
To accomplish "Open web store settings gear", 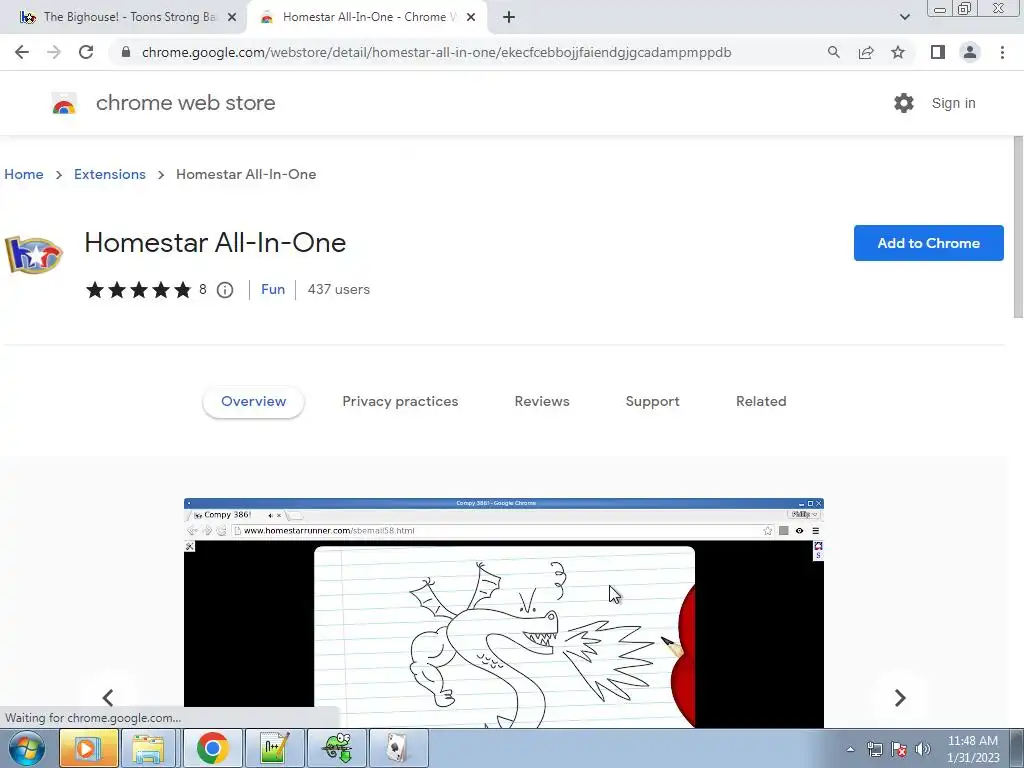I will [904, 103].
